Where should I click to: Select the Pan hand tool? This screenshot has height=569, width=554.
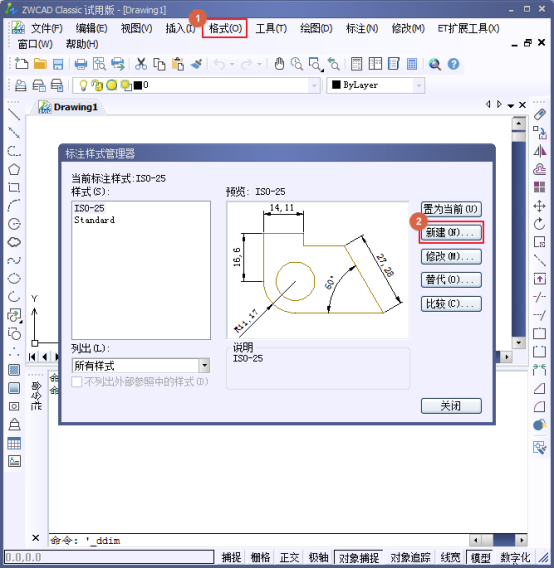click(x=279, y=64)
